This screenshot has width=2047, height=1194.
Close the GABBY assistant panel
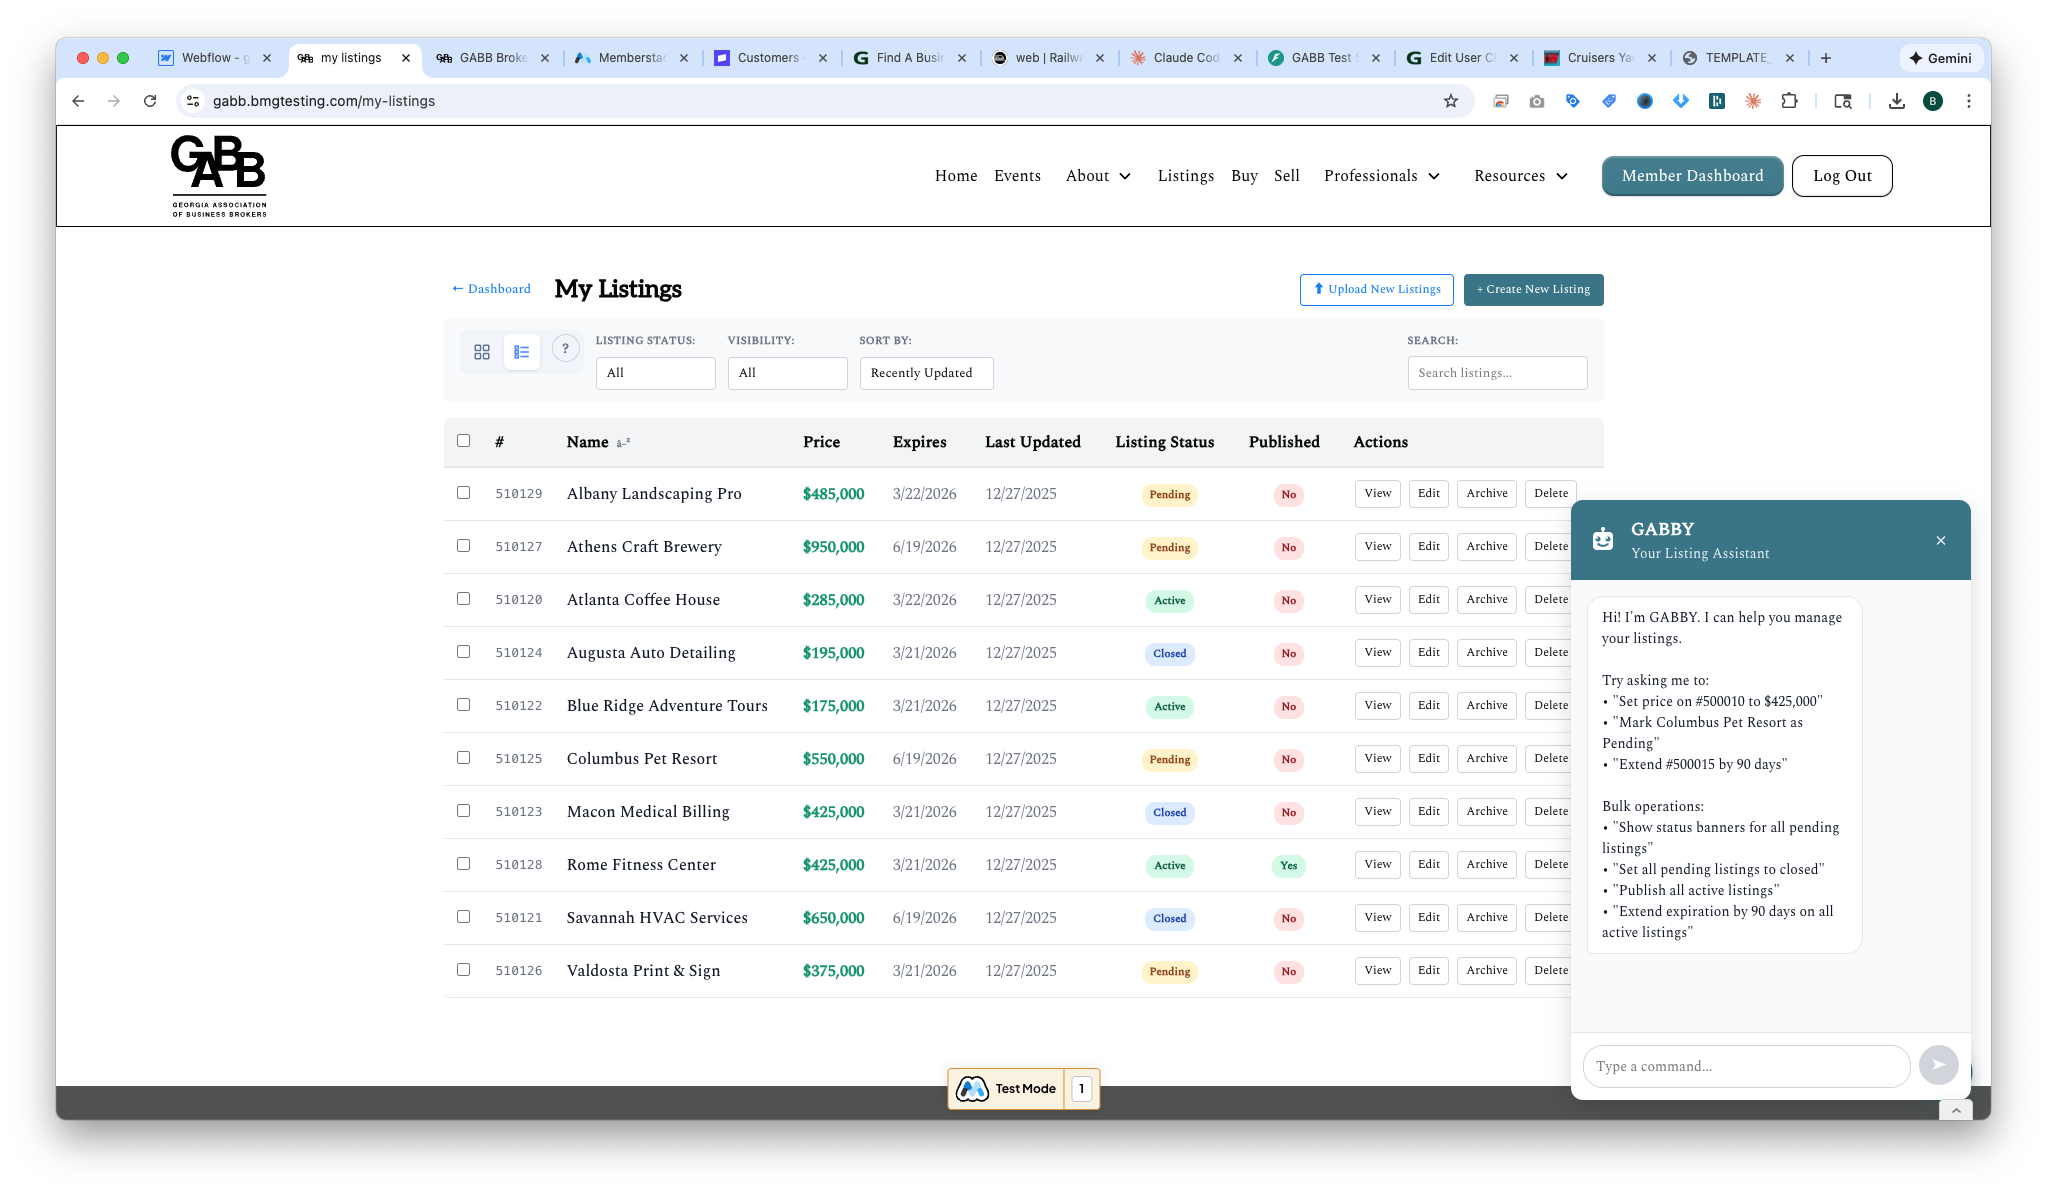pyautogui.click(x=1940, y=541)
